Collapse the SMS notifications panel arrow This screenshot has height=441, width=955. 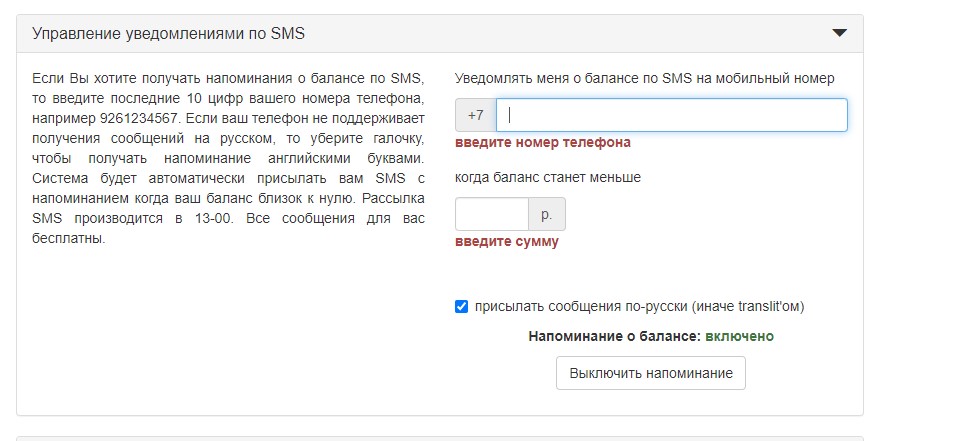(x=839, y=33)
